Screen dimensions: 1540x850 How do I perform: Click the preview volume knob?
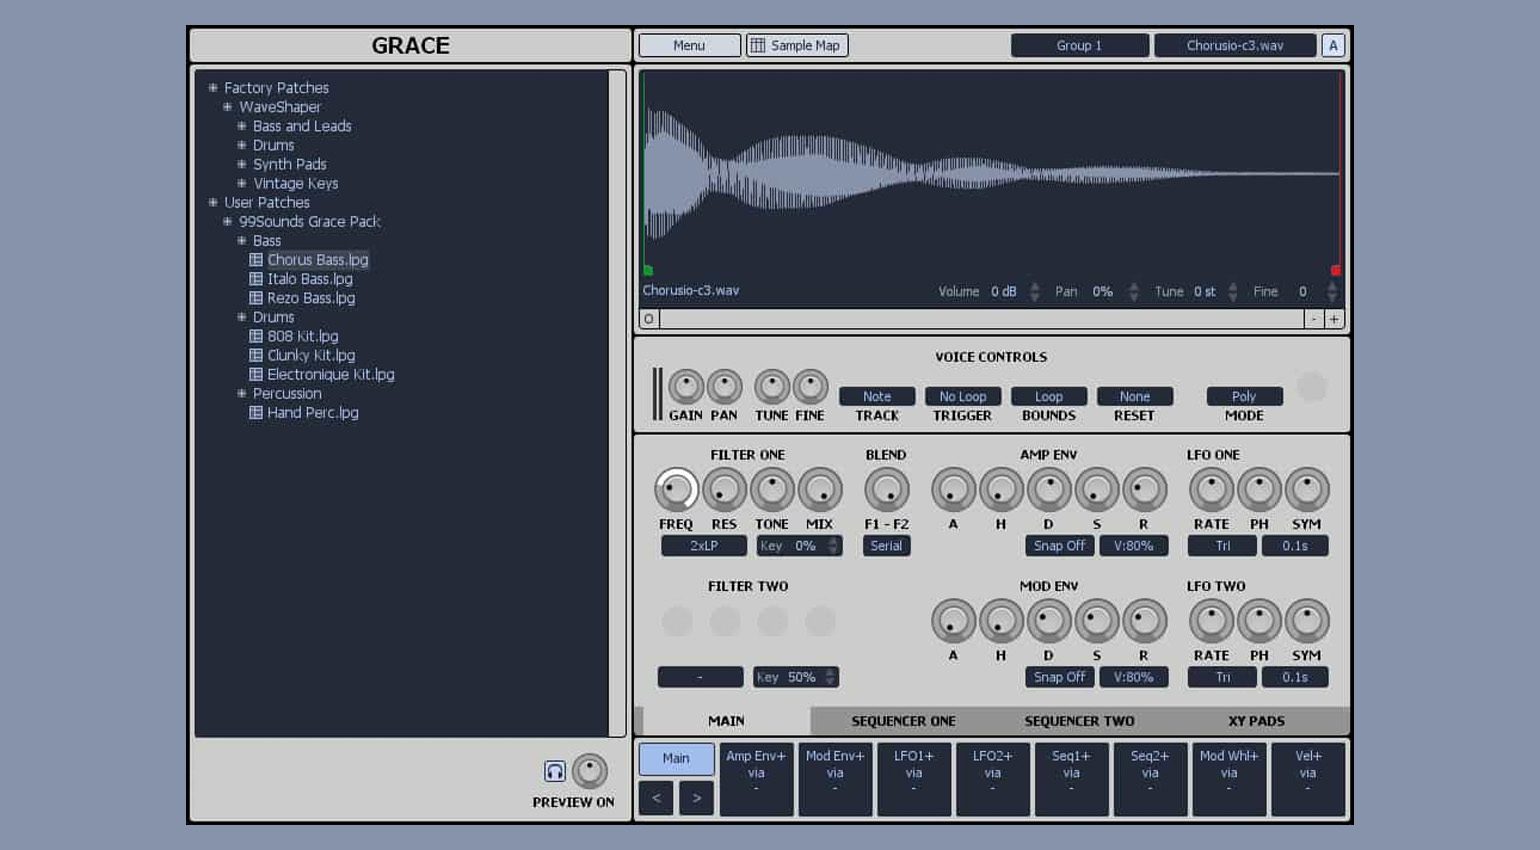click(589, 771)
